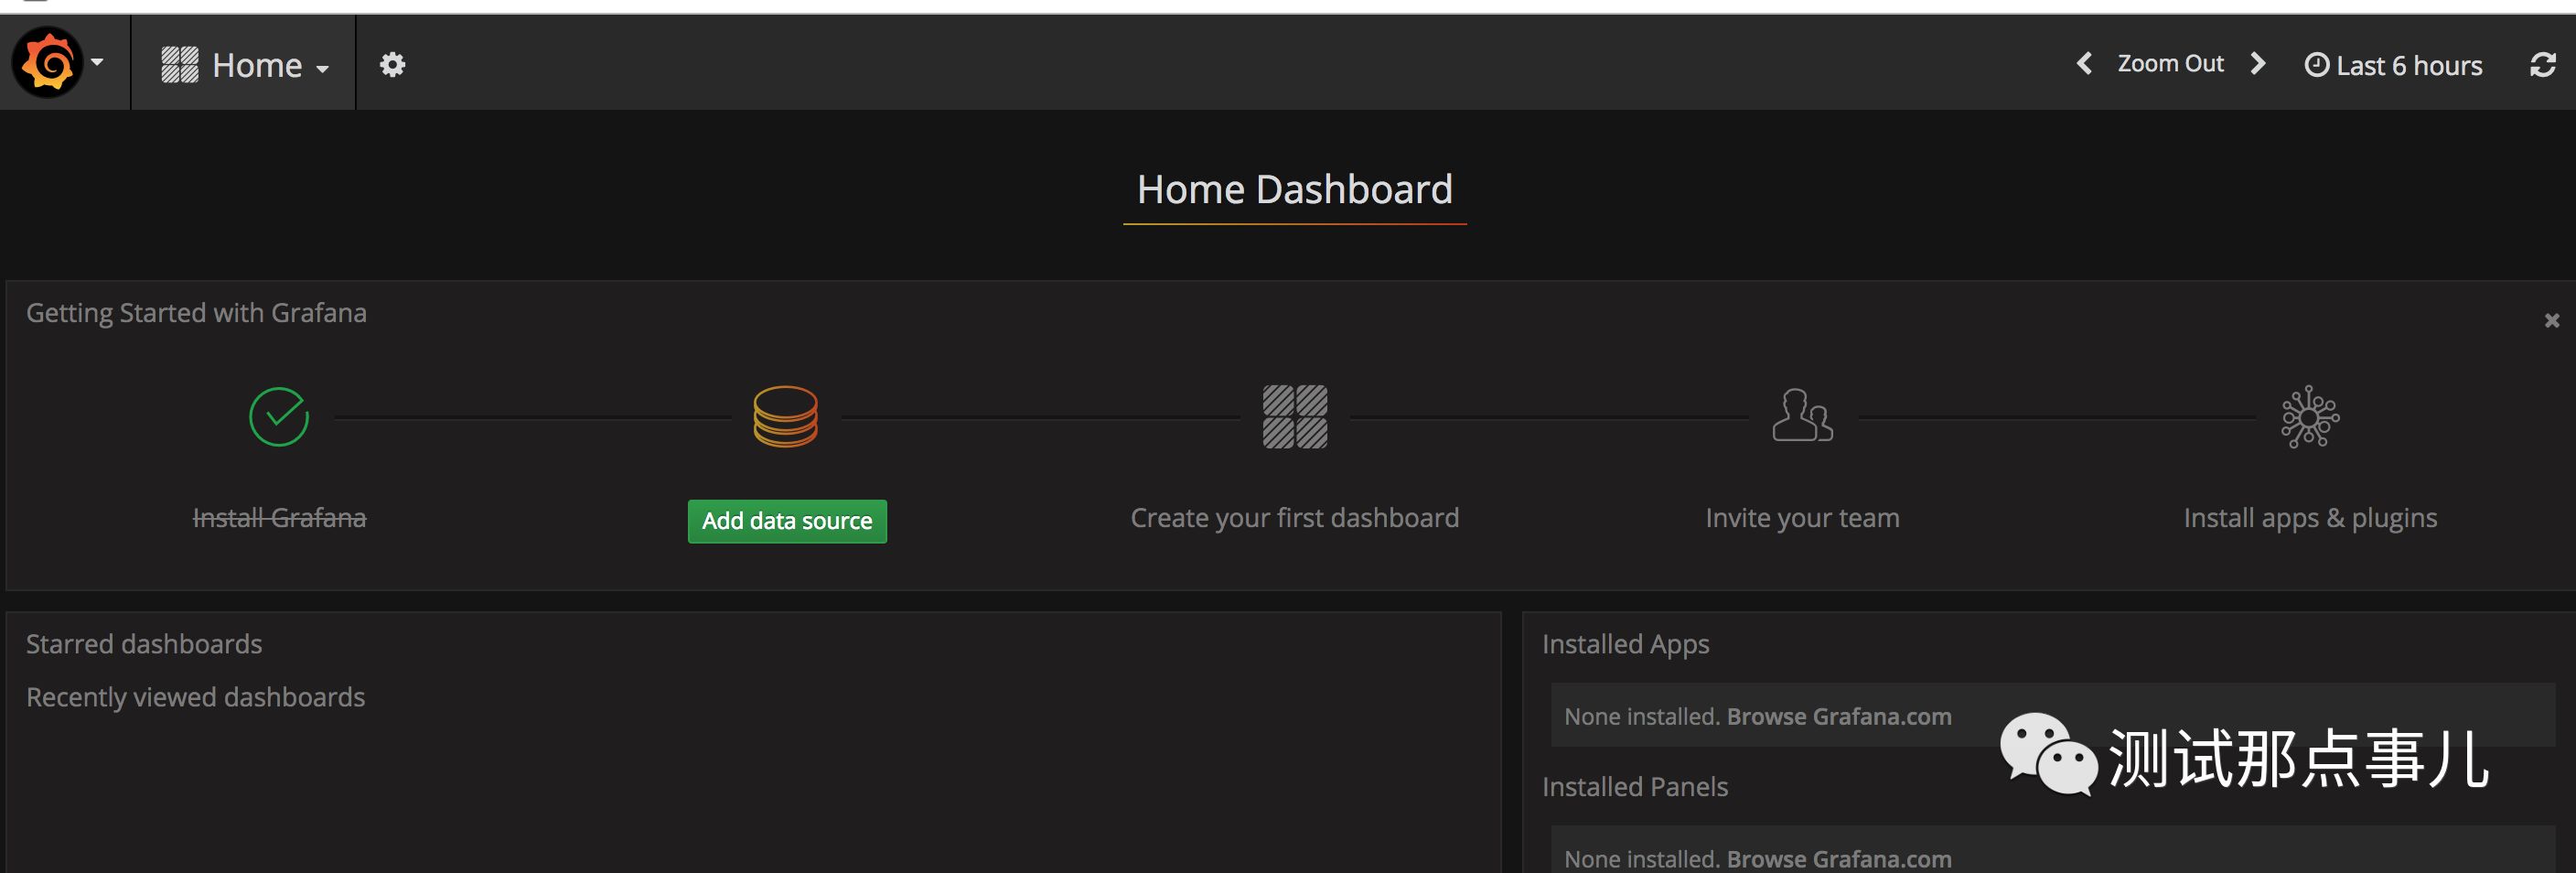Shift time range back with left chevron
Viewport: 2576px width, 873px height.
pyautogui.click(x=2084, y=64)
